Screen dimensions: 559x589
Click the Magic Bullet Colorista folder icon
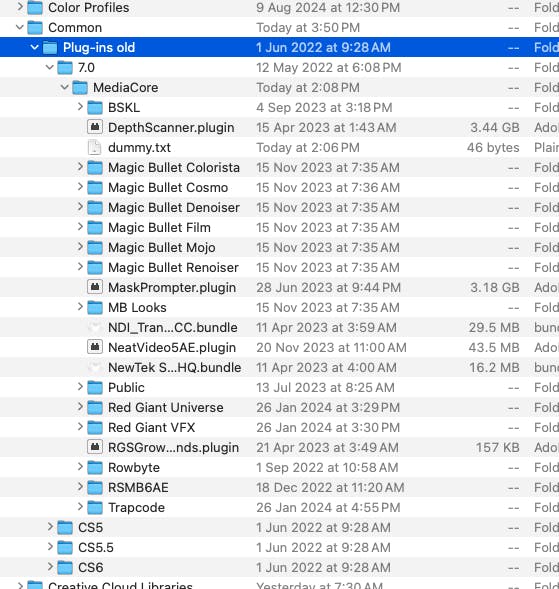tap(95, 168)
